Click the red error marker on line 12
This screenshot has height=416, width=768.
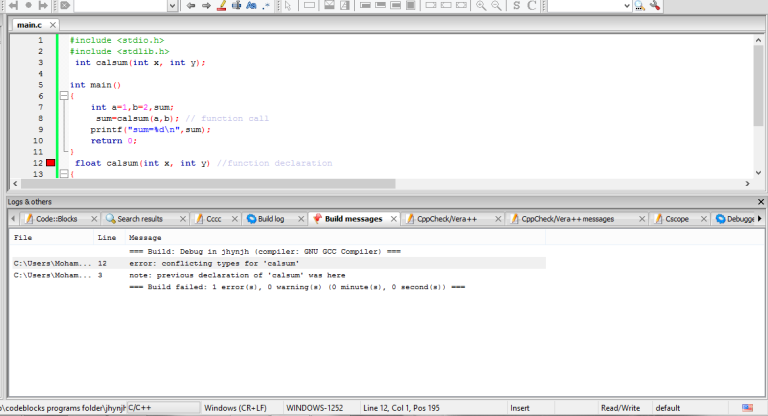click(x=51, y=163)
